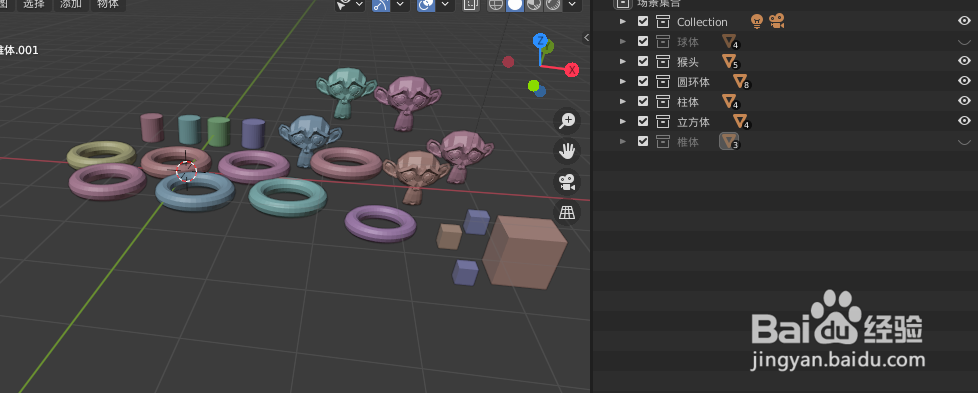Click the blue Z axis on gizmo
Screen dimensions: 978x393
point(540,41)
